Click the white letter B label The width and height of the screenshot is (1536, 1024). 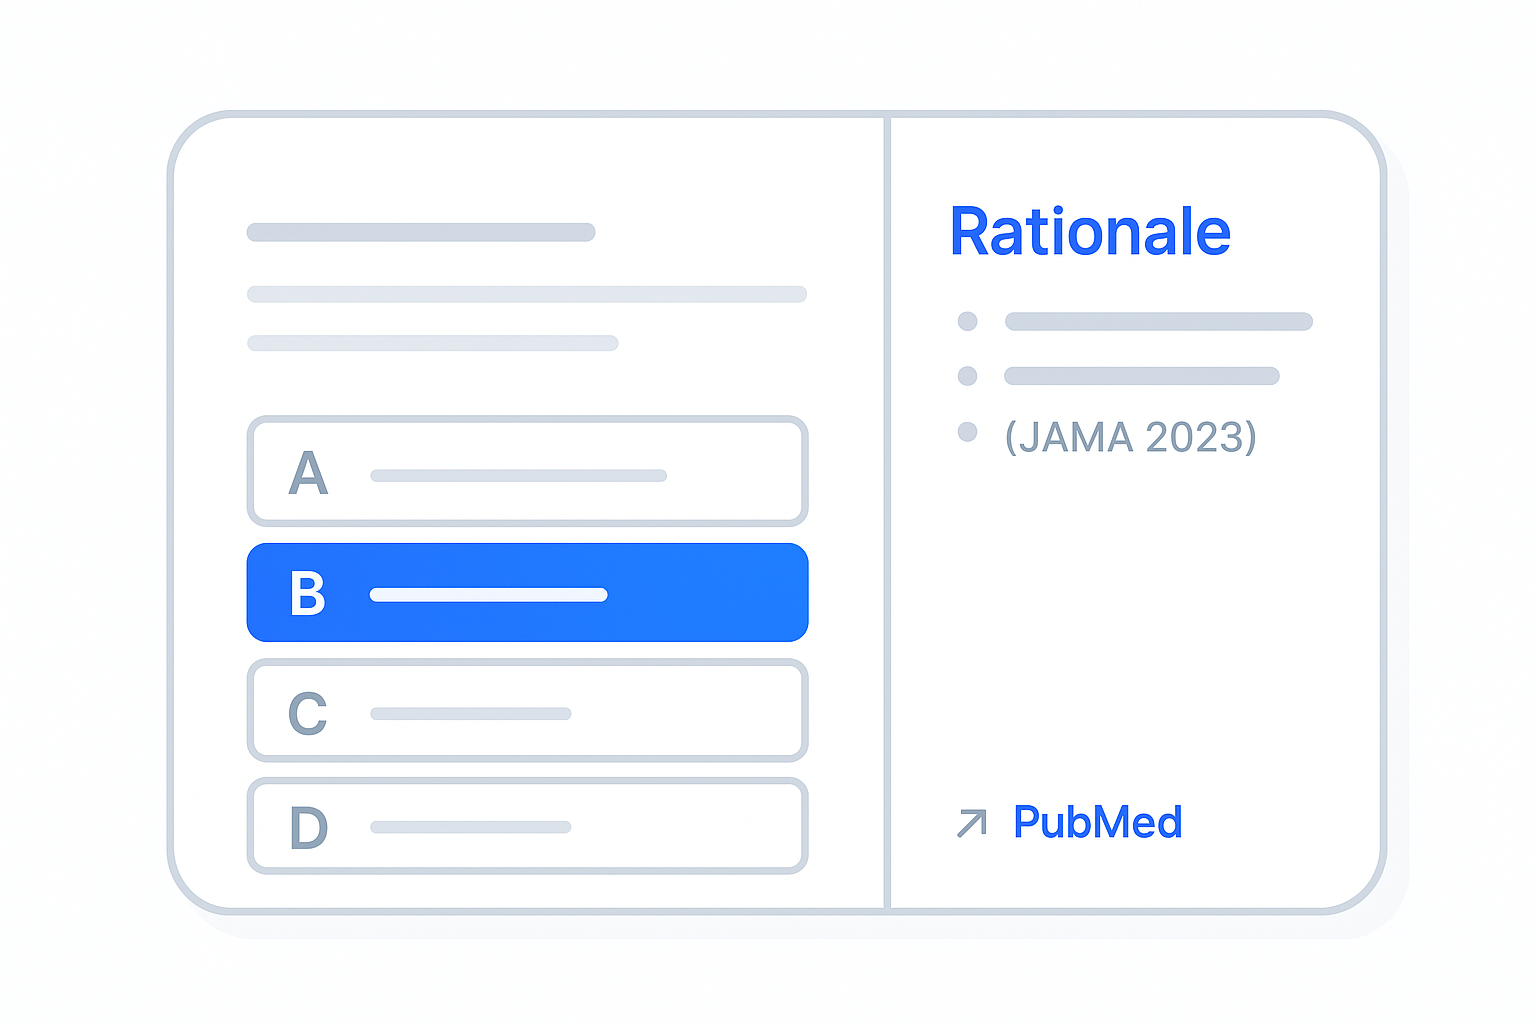coord(307,593)
